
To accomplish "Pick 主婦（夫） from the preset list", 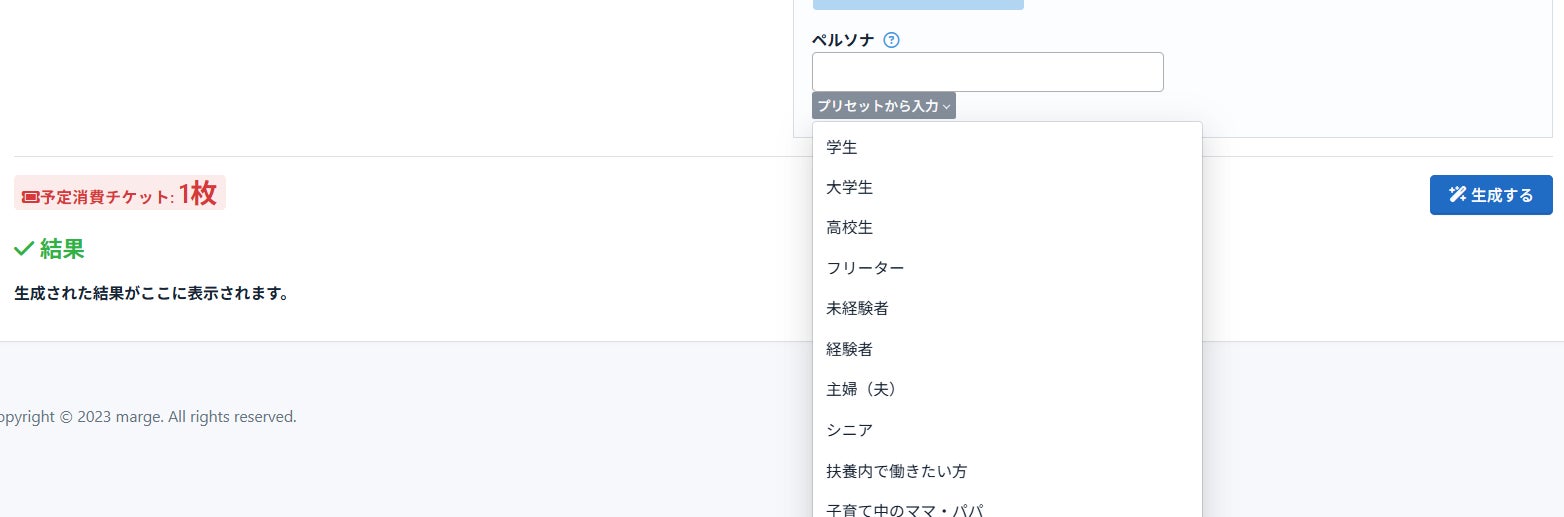I will click(x=862, y=389).
